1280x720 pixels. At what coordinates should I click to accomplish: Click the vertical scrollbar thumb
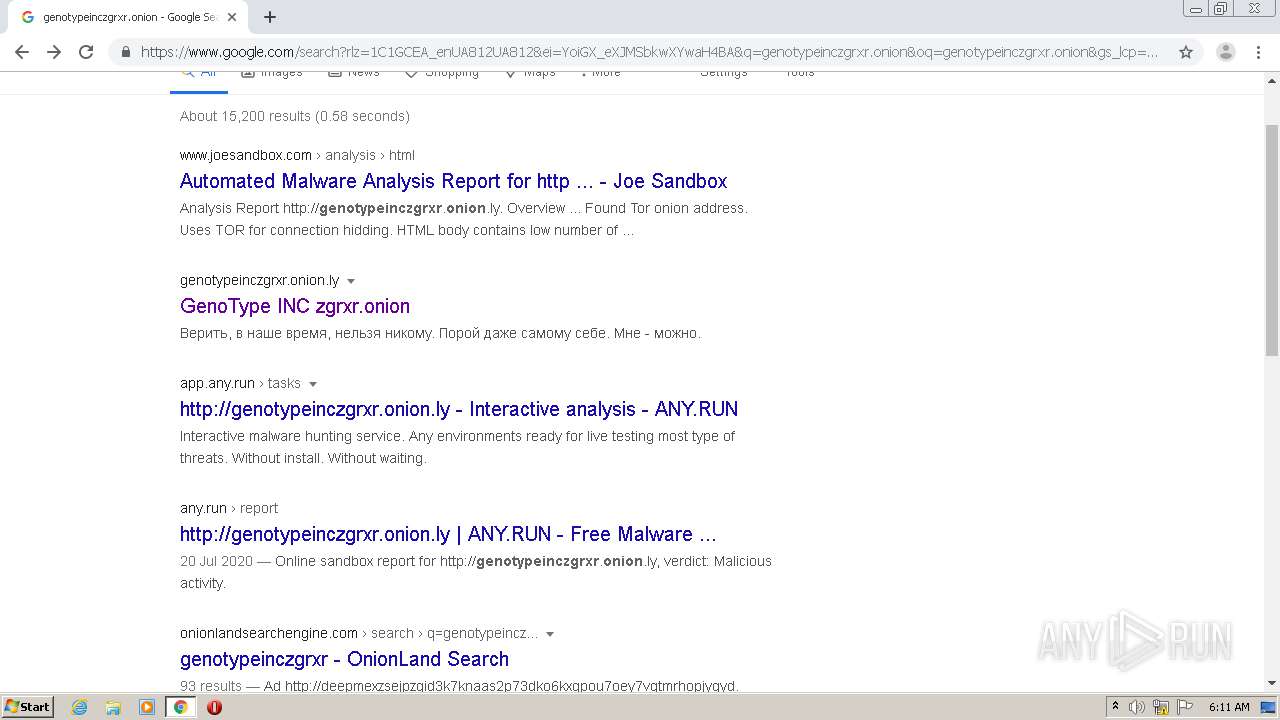[1272, 240]
